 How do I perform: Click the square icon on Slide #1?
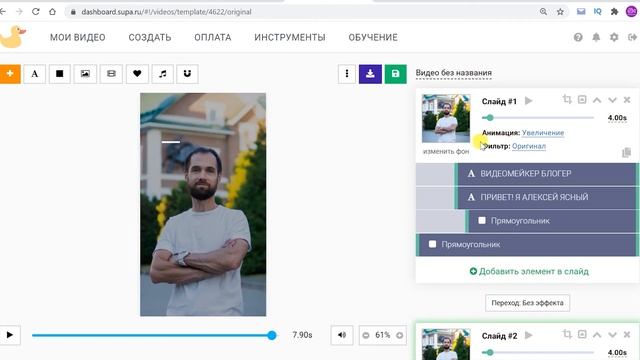582,99
